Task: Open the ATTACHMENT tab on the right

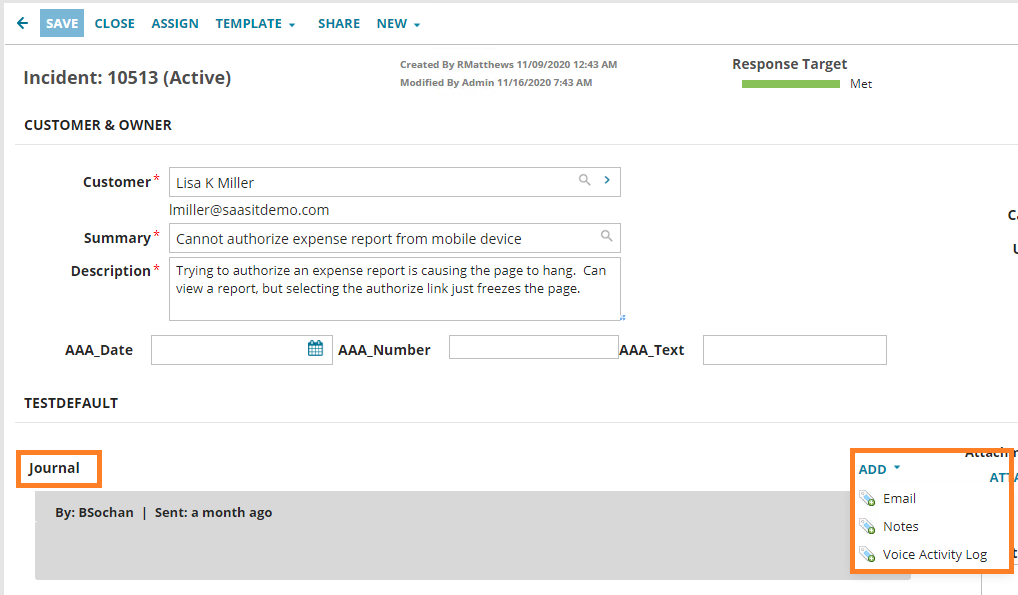Action: (x=1005, y=477)
